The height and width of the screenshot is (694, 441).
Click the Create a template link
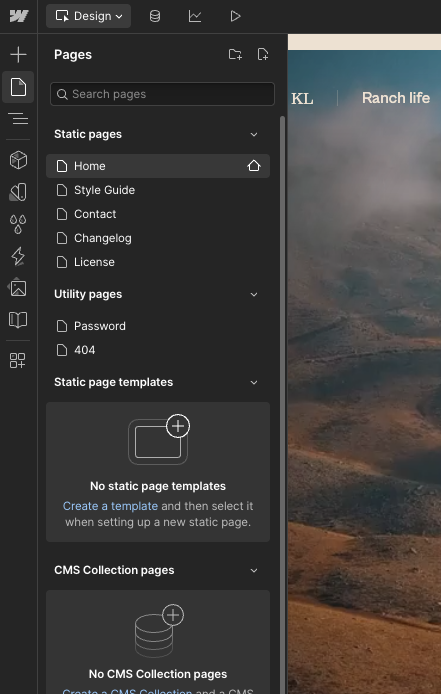[x=110, y=506]
